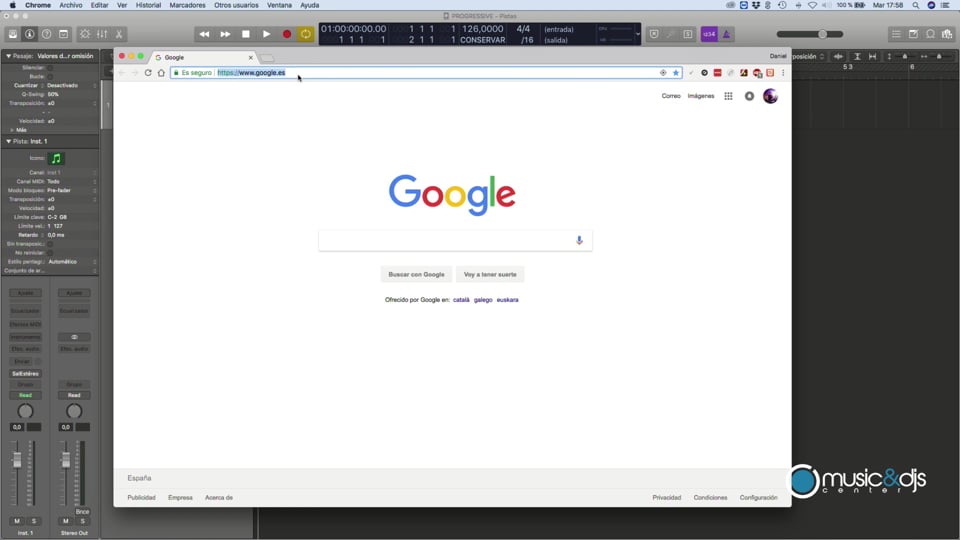
Task: Click the Fast Forward transport button
Action: pos(225,34)
